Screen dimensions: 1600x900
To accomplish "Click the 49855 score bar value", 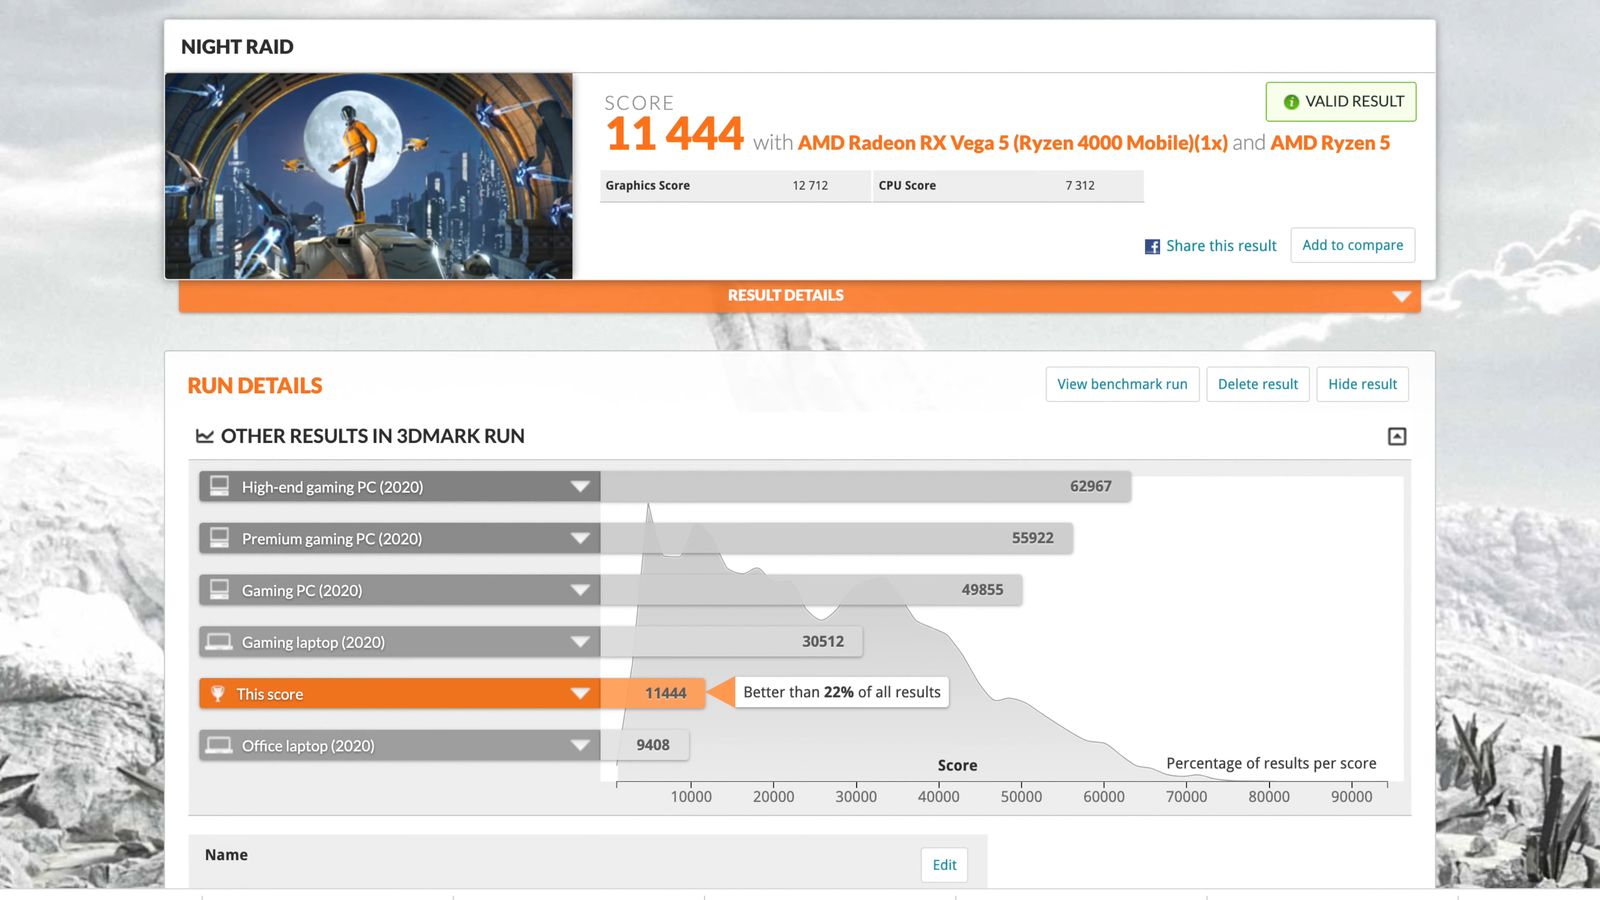I will point(982,590).
